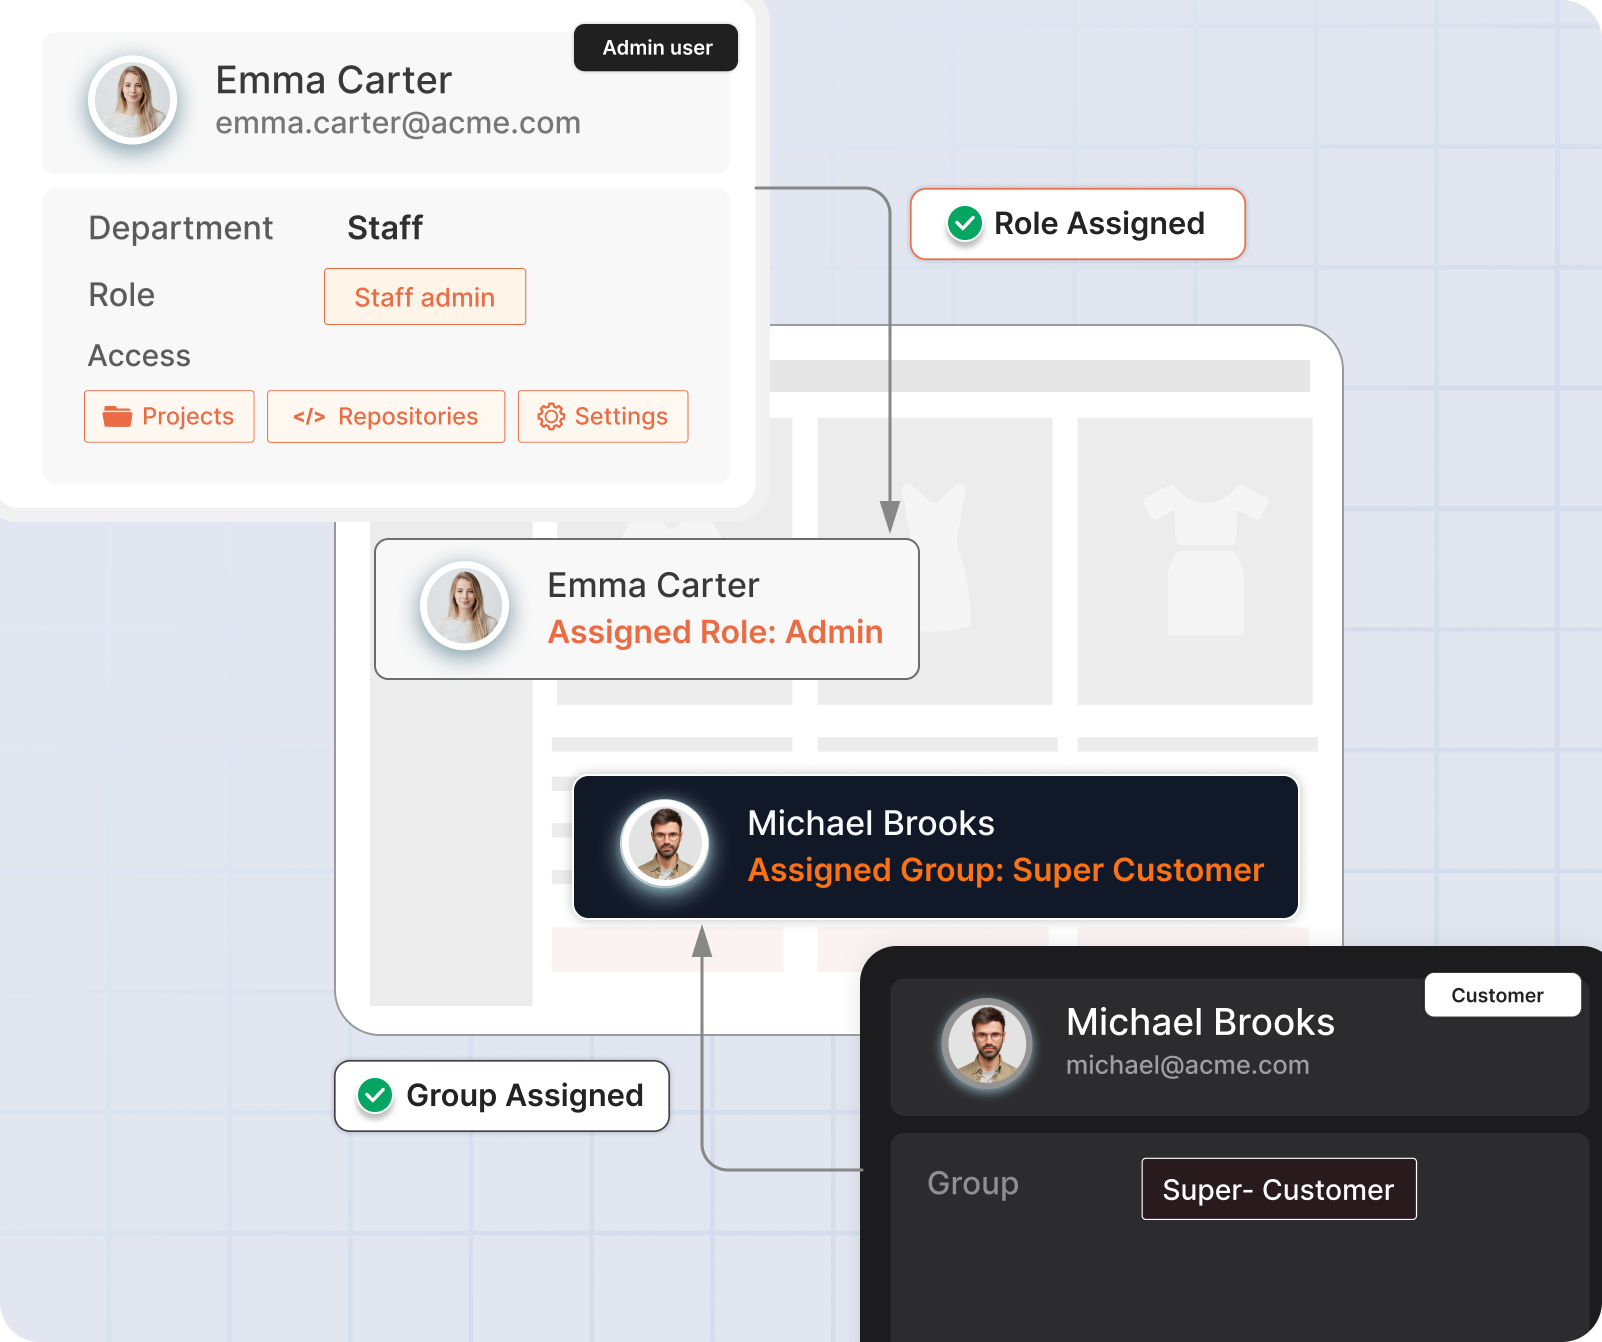Click the Admin user badge
This screenshot has height=1342, width=1602.
coord(656,47)
